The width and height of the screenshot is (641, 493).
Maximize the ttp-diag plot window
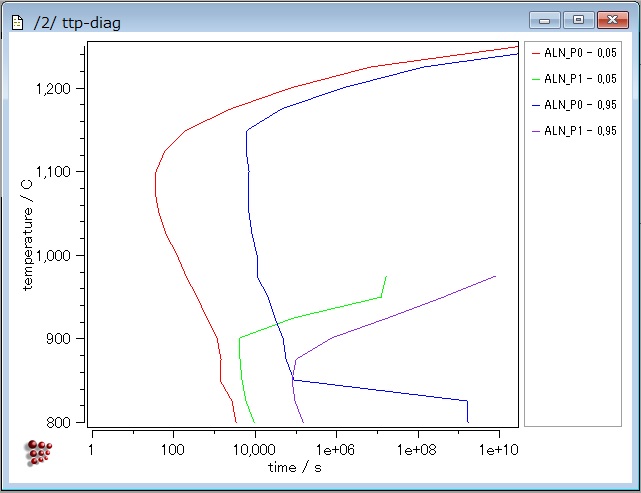point(577,20)
